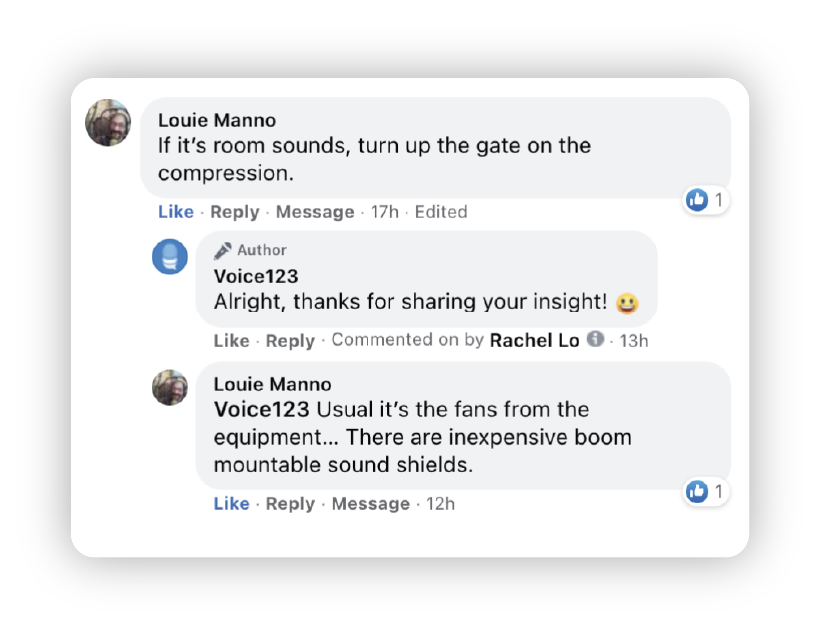Click Louie Manno's avatar on the sound shields reply
821x624 pixels.
[170, 387]
